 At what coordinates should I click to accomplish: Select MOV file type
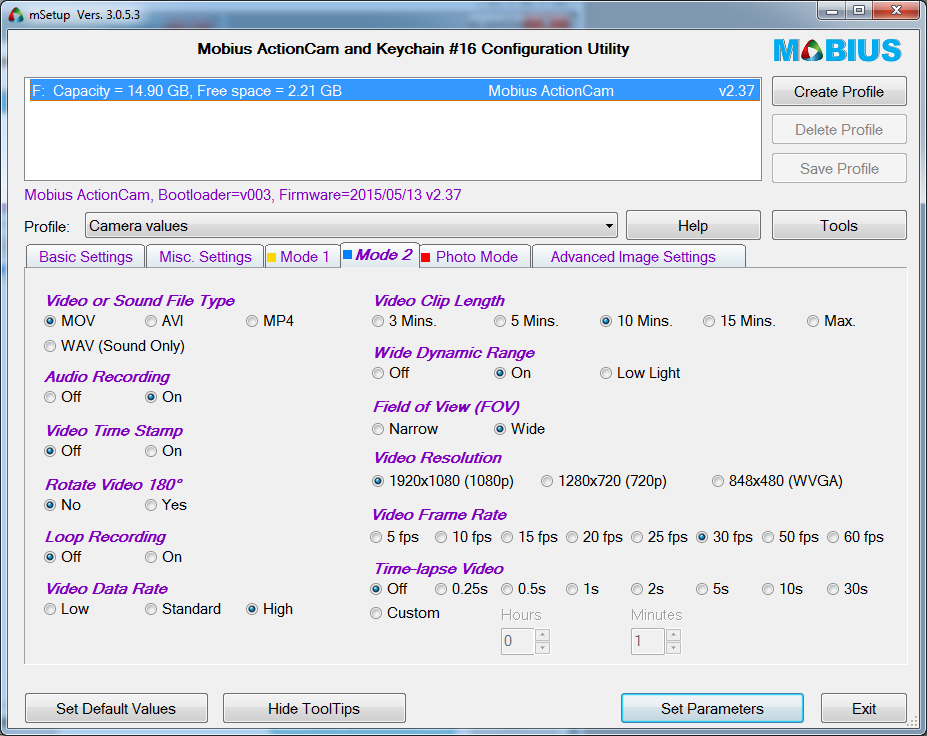click(70, 321)
